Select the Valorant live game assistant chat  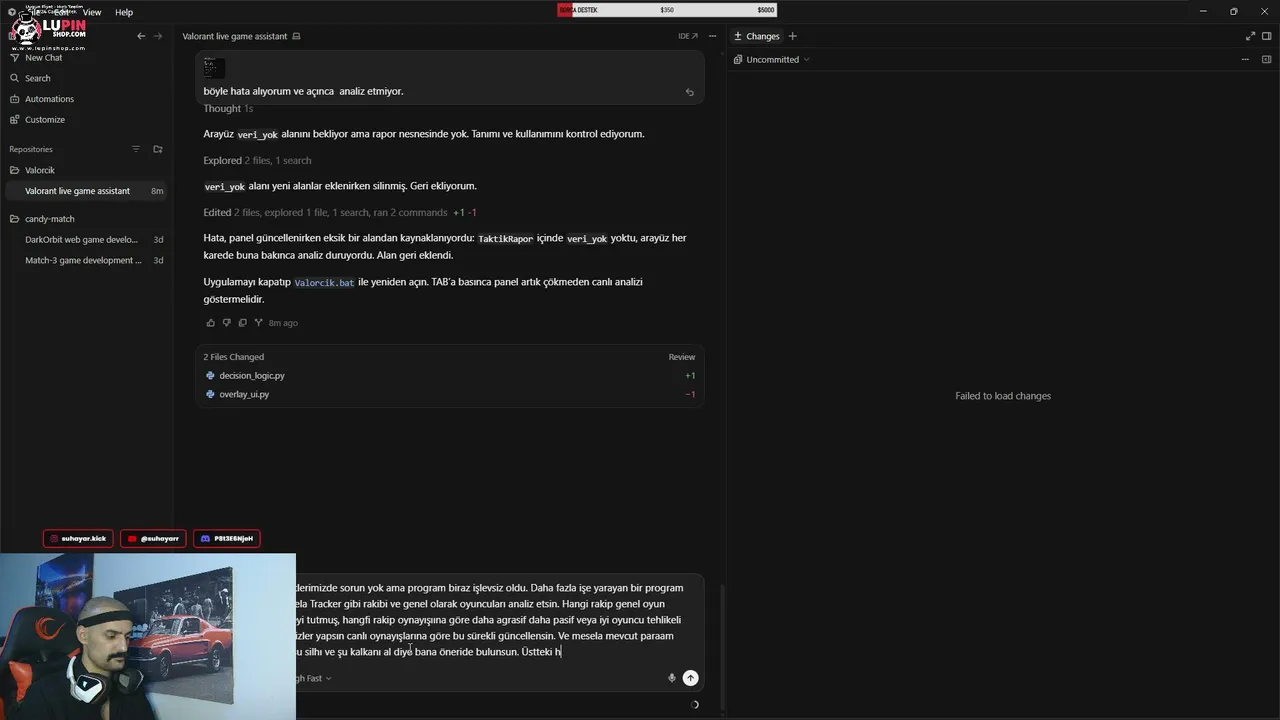pyautogui.click(x=86, y=191)
